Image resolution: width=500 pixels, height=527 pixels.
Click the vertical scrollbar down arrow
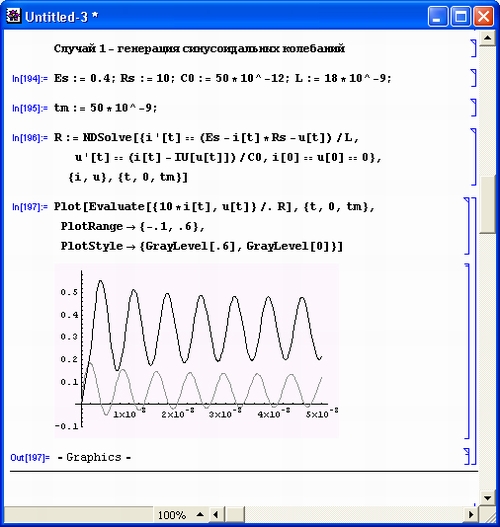coord(488,498)
